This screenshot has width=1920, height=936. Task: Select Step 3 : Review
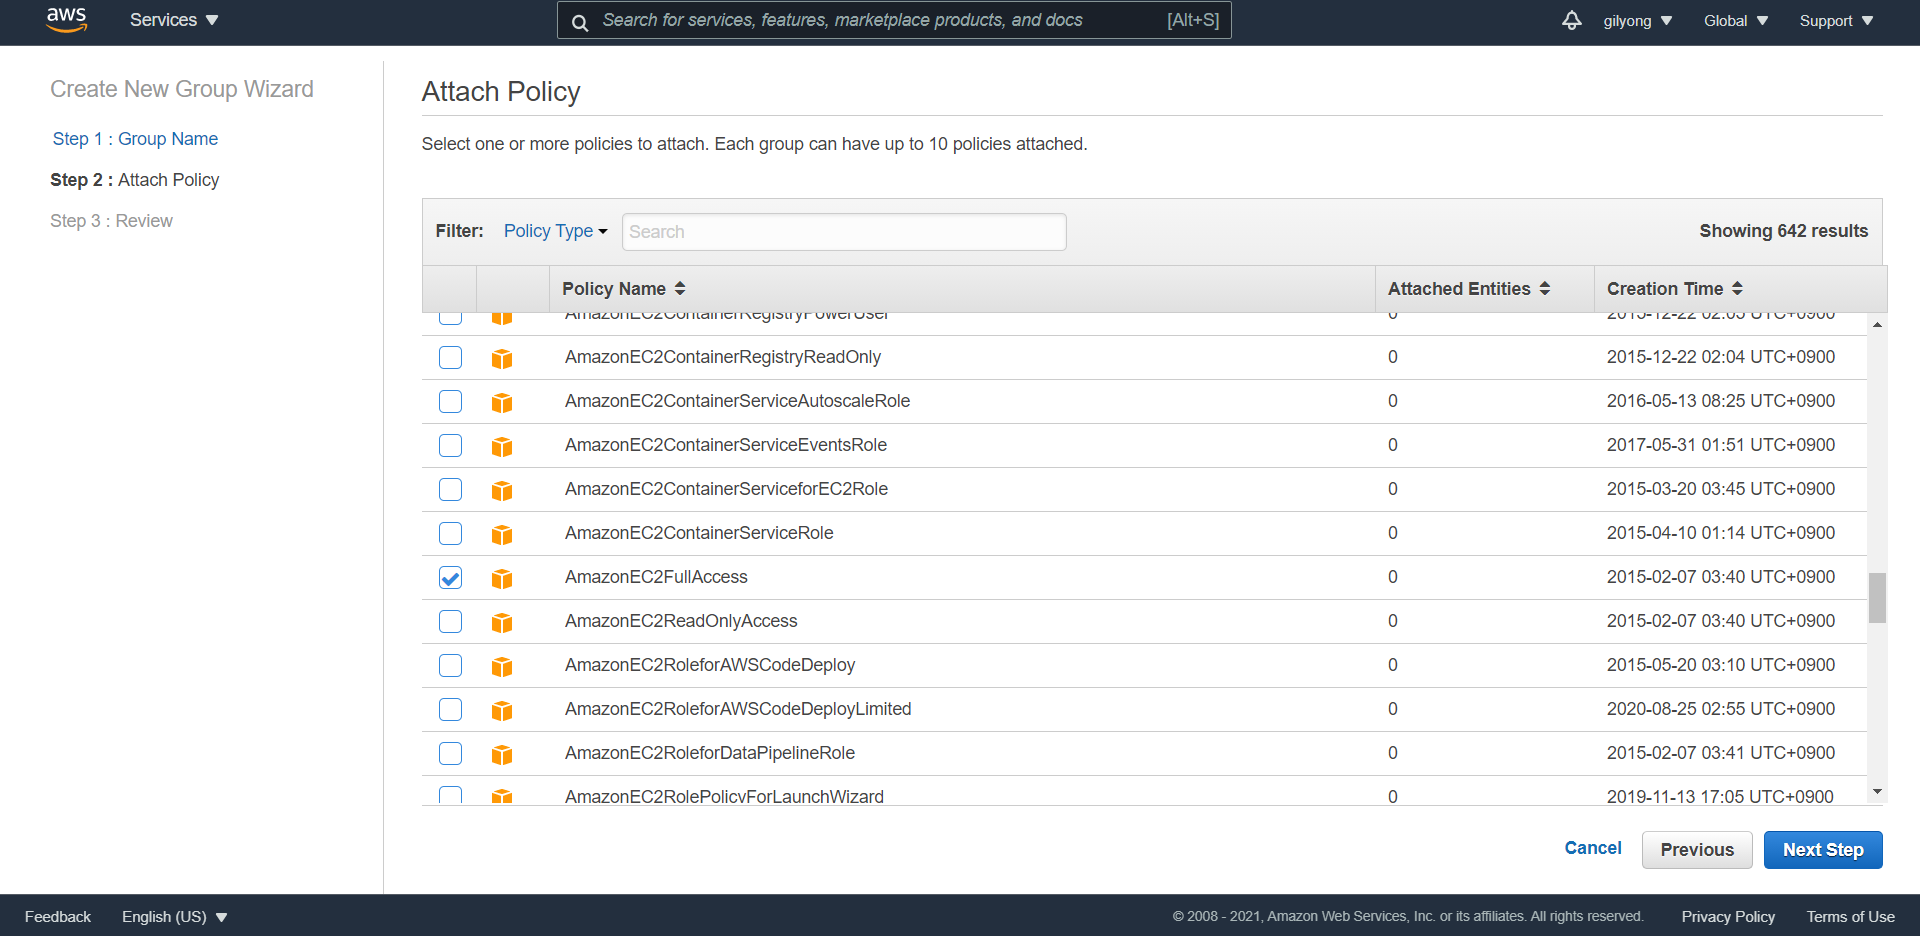111,221
